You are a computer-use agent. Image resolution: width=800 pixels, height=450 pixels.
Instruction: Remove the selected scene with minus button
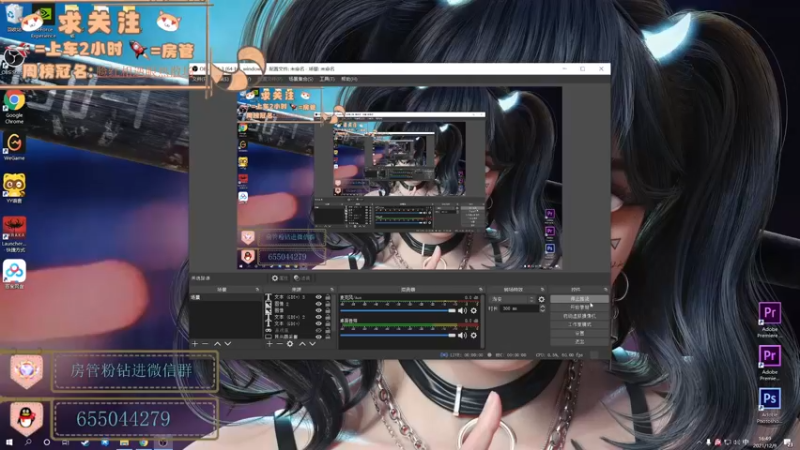point(205,344)
